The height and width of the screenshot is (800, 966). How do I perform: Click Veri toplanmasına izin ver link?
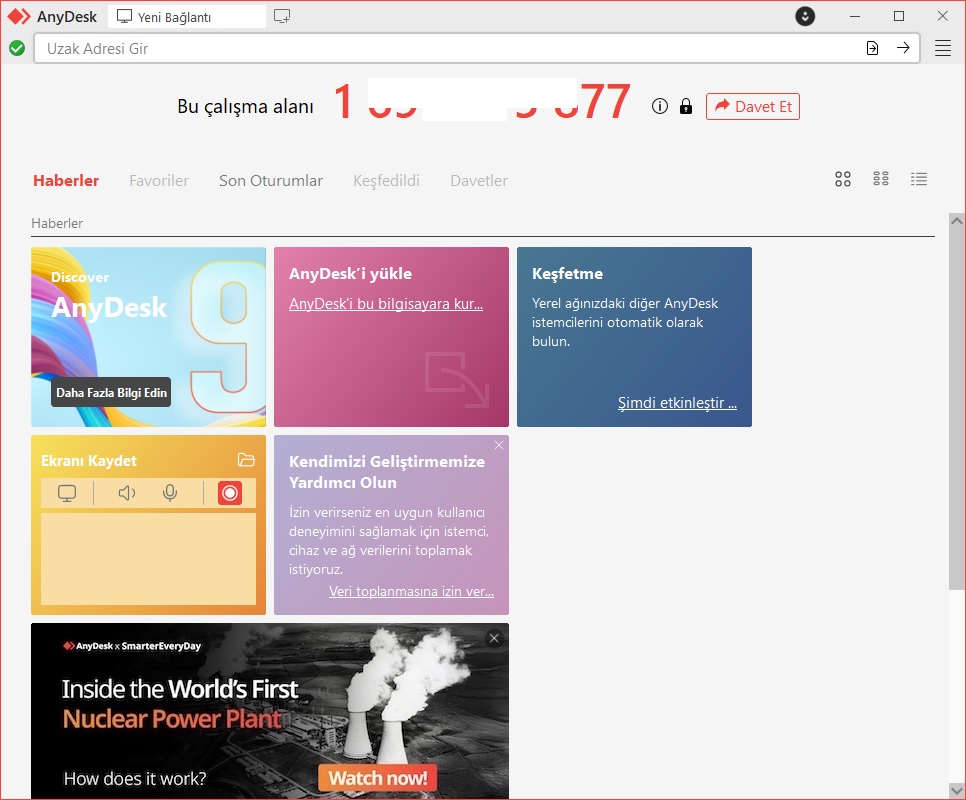(412, 591)
